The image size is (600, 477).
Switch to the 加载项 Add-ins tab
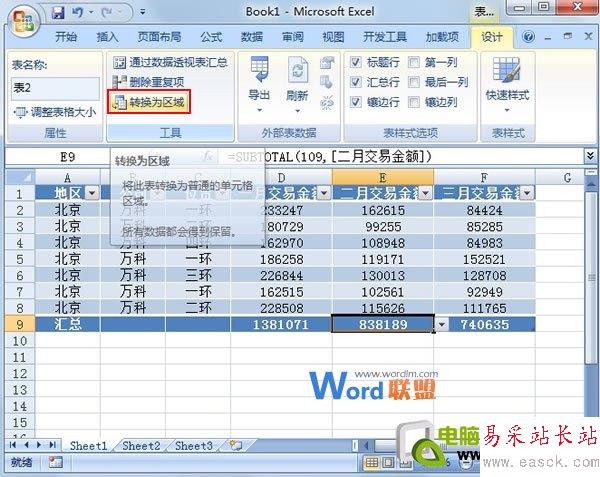click(x=442, y=37)
